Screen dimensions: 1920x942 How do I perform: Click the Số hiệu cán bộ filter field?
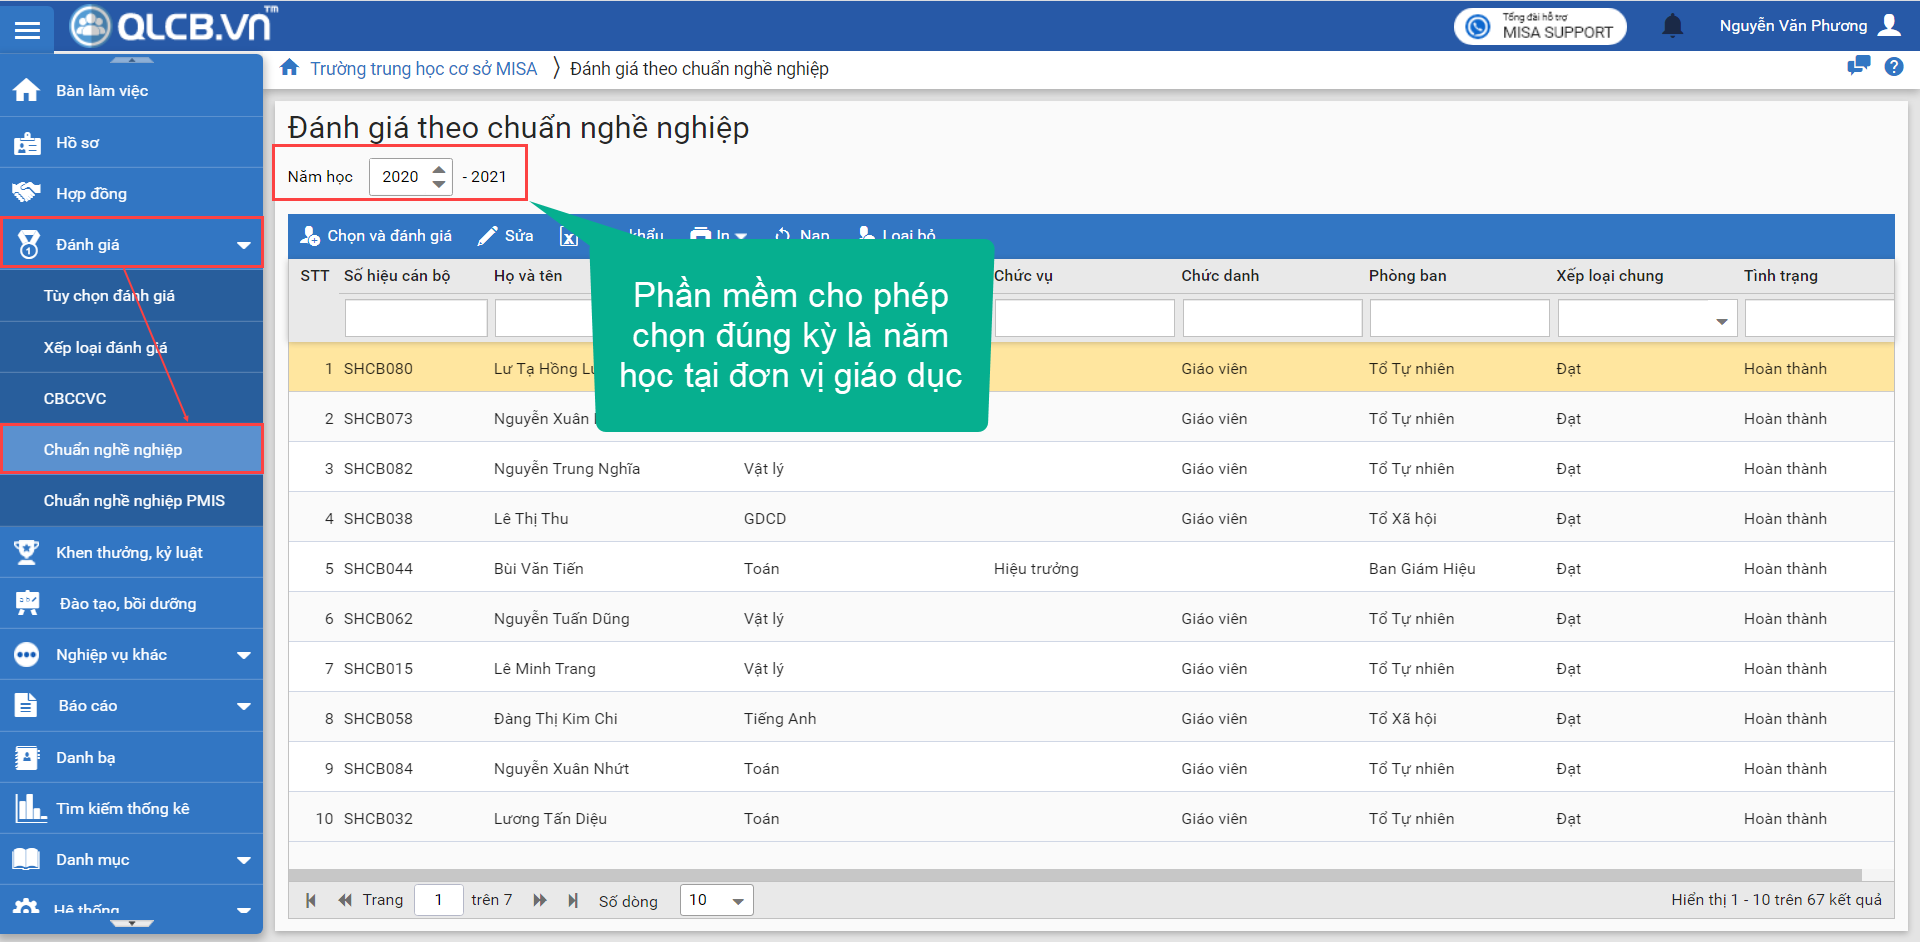click(416, 319)
